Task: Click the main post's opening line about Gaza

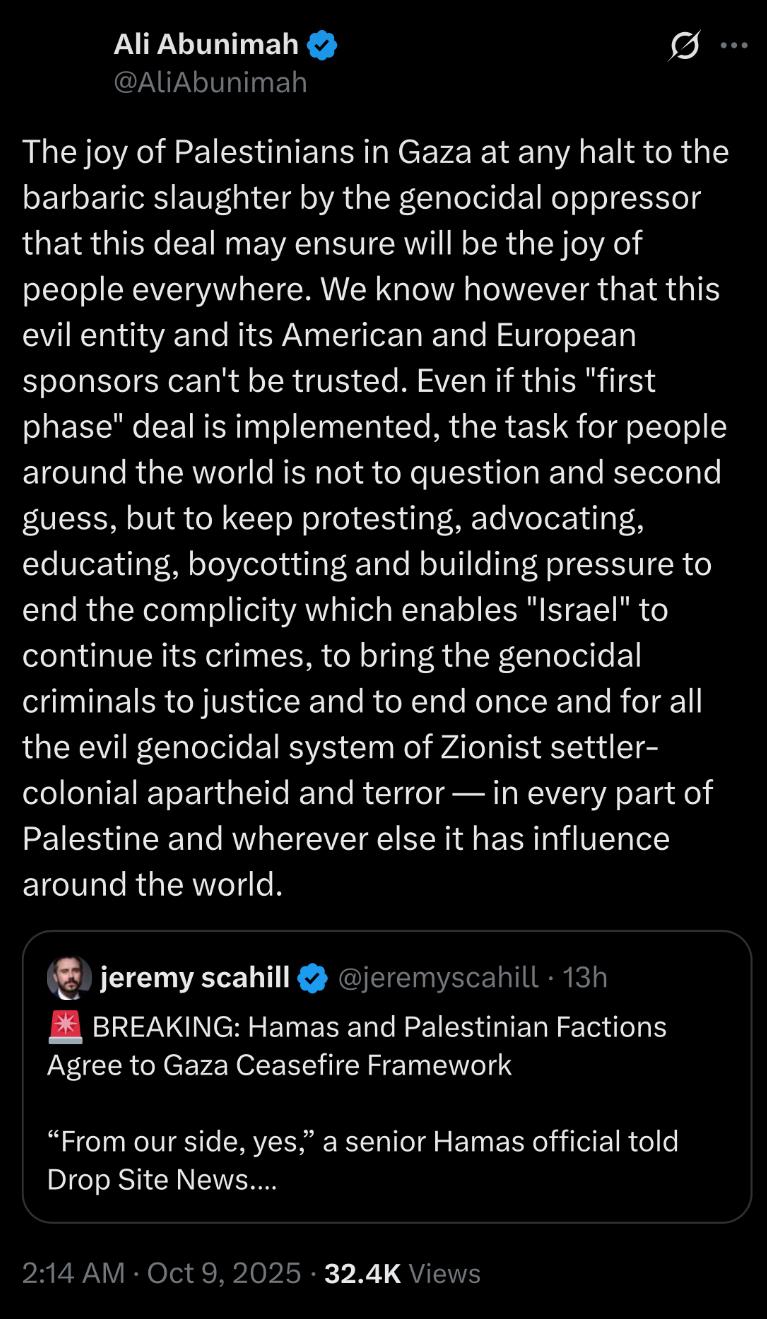Action: point(375,152)
